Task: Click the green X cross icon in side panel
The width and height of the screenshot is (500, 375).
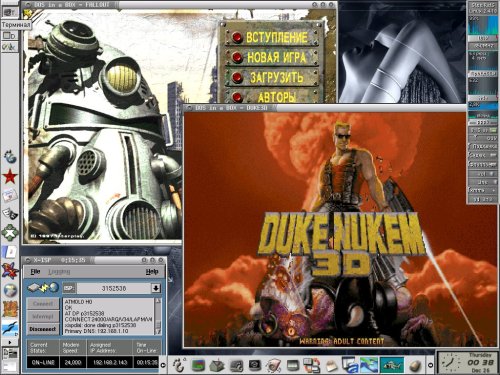Action: pos(10,233)
